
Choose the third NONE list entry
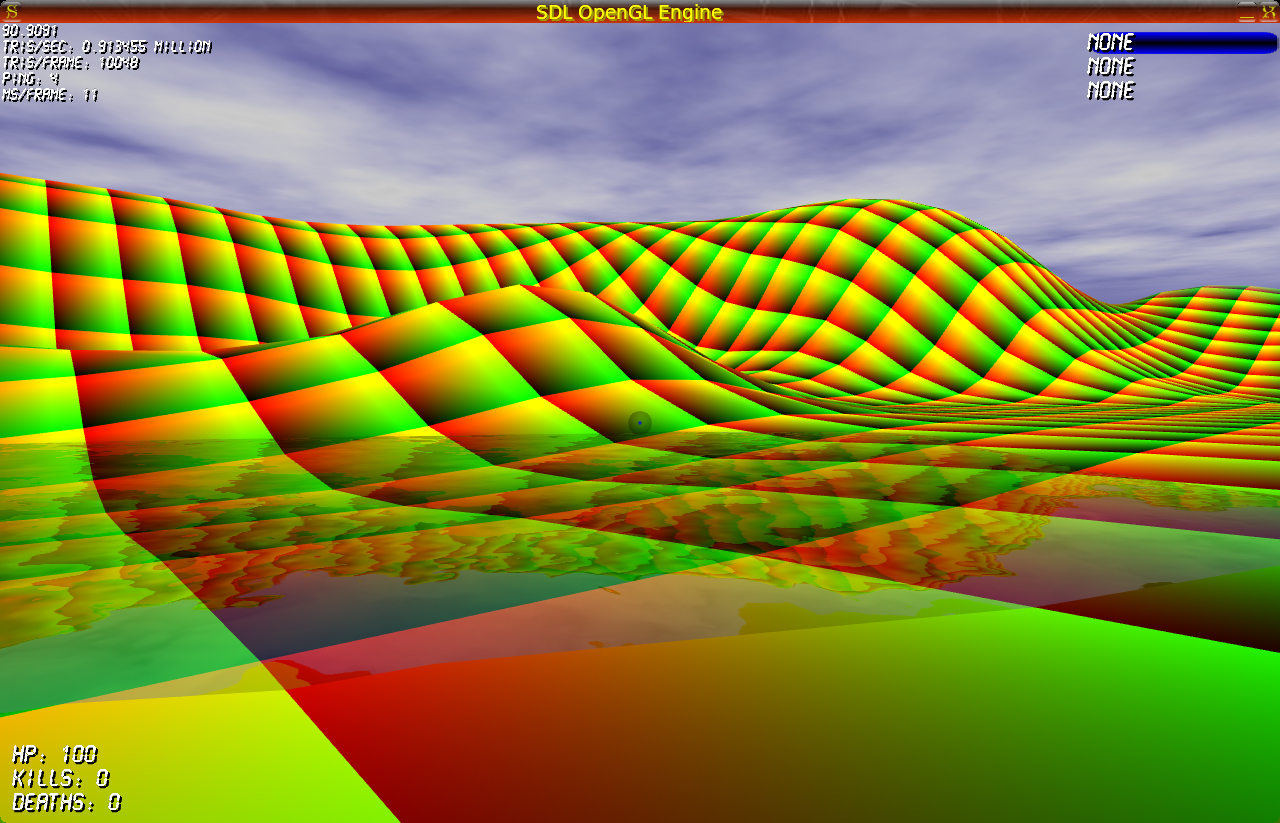pyautogui.click(x=1110, y=90)
